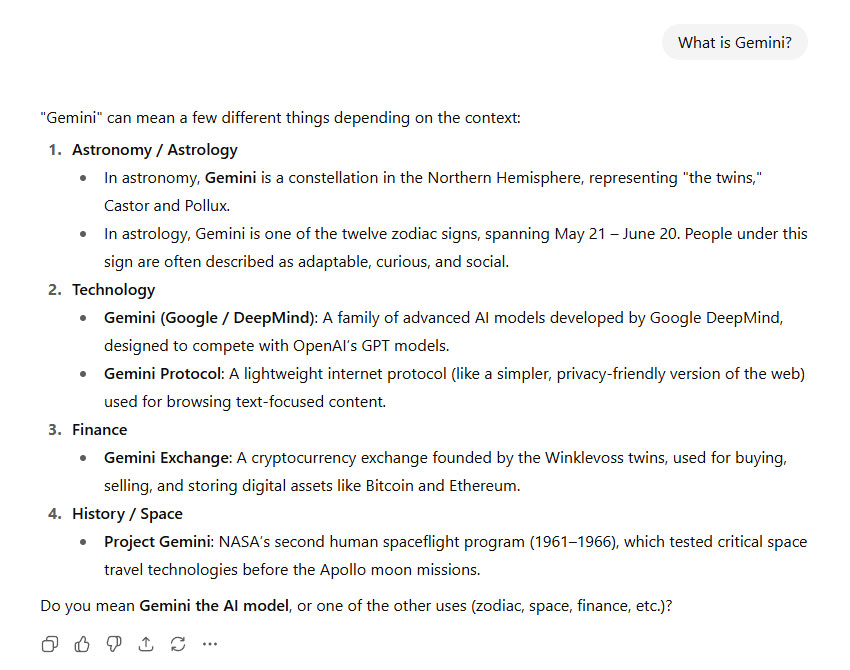Give the response a thumbs up
Image resolution: width=850 pixels, height=670 pixels.
(x=82, y=644)
